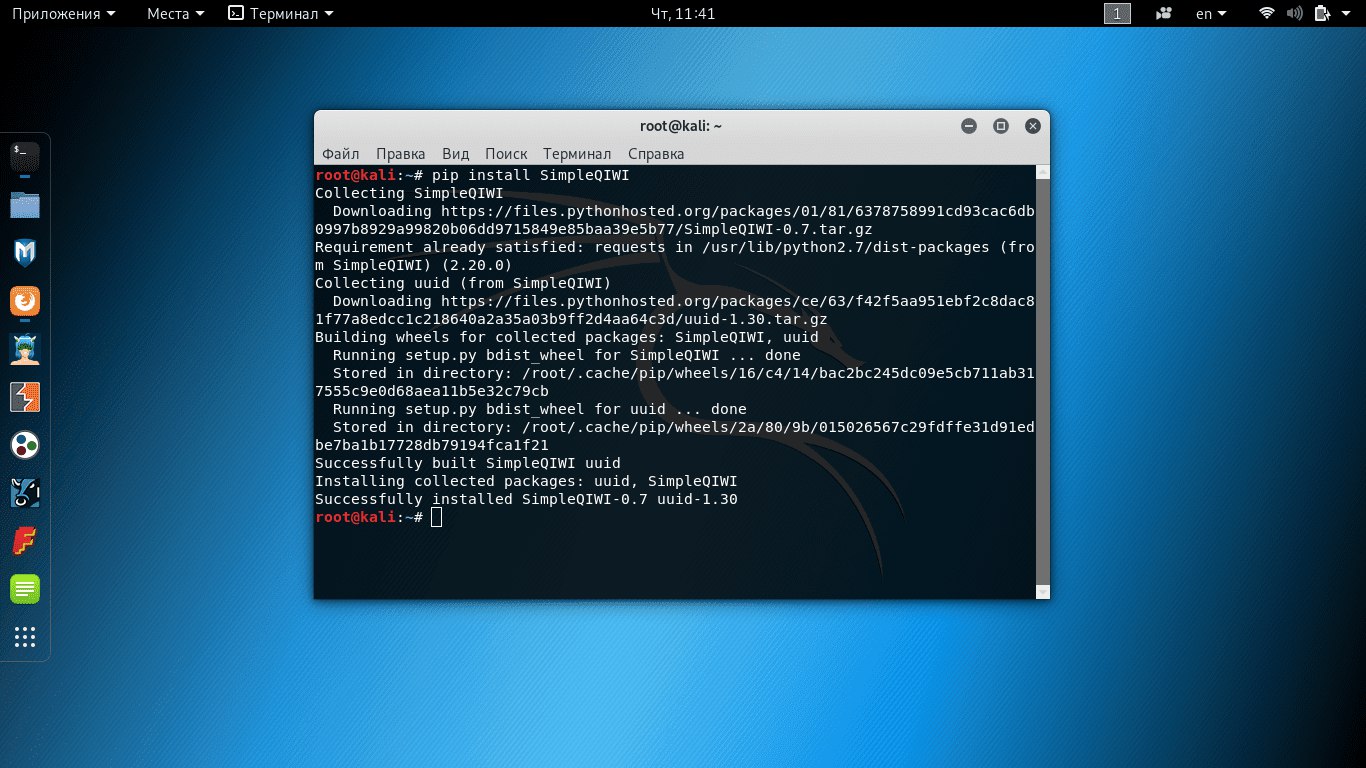Click 'Successfully built SimpleQIWI uuid' line
Viewport: 1366px width, 768px height.
(468, 463)
